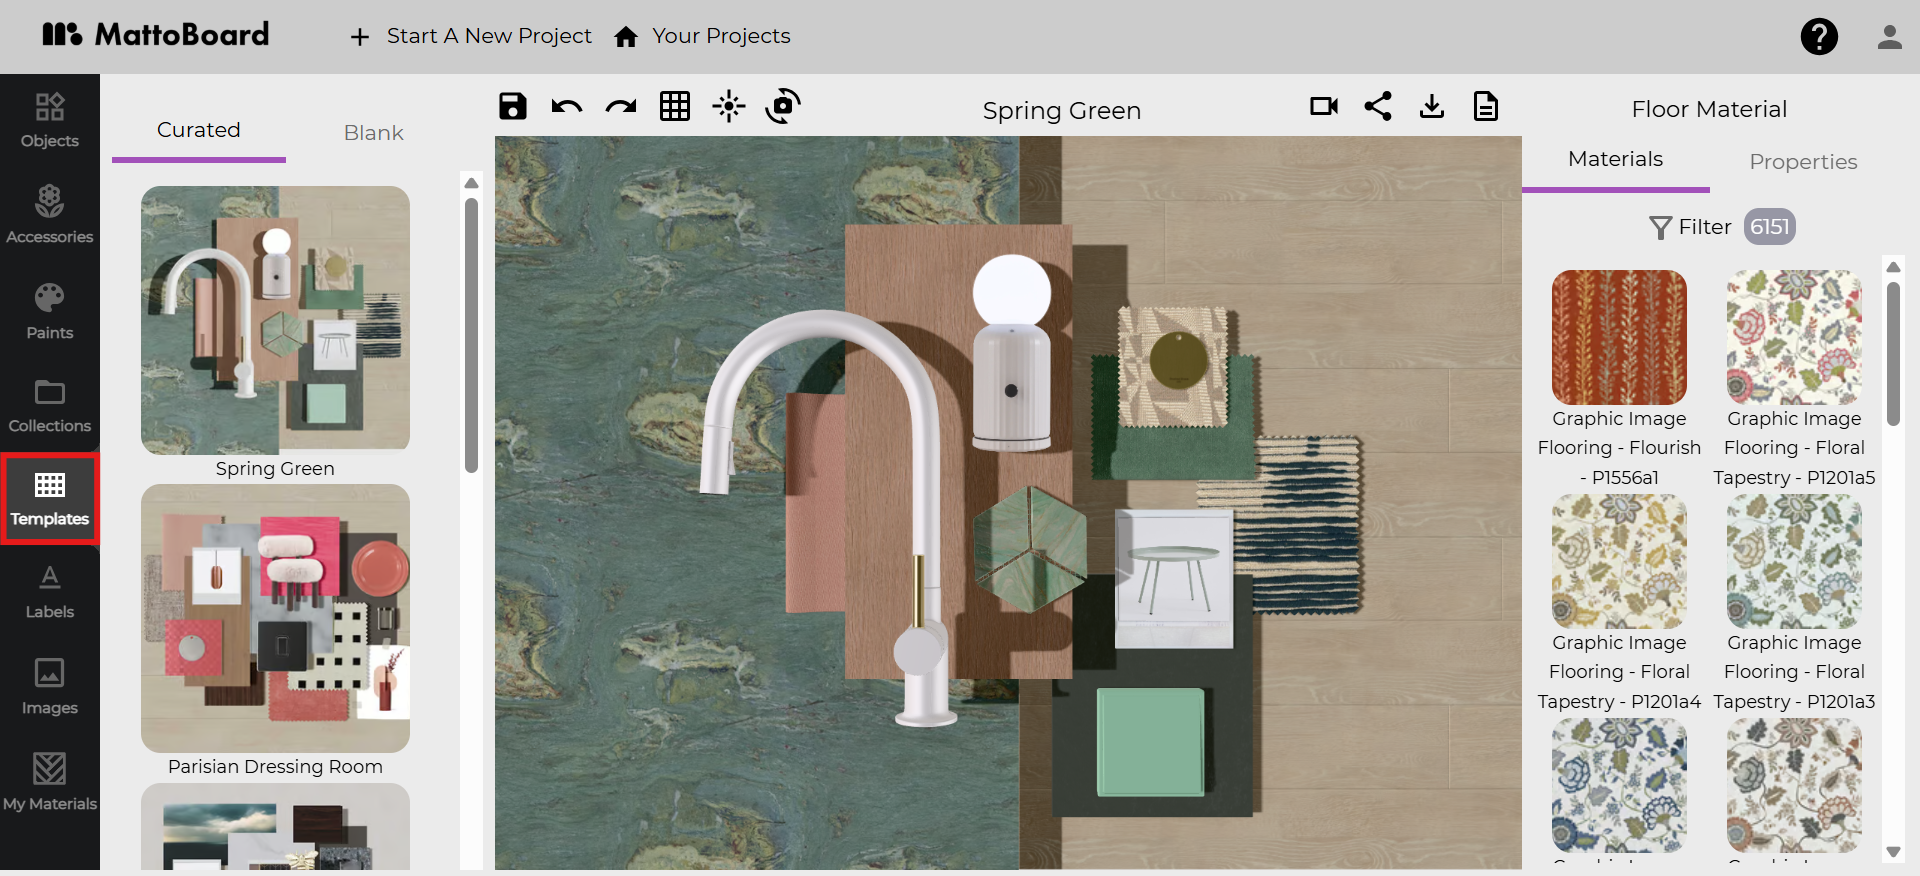Click the templates scroll up arrow
Screen dimensions: 1920x876
point(471,183)
